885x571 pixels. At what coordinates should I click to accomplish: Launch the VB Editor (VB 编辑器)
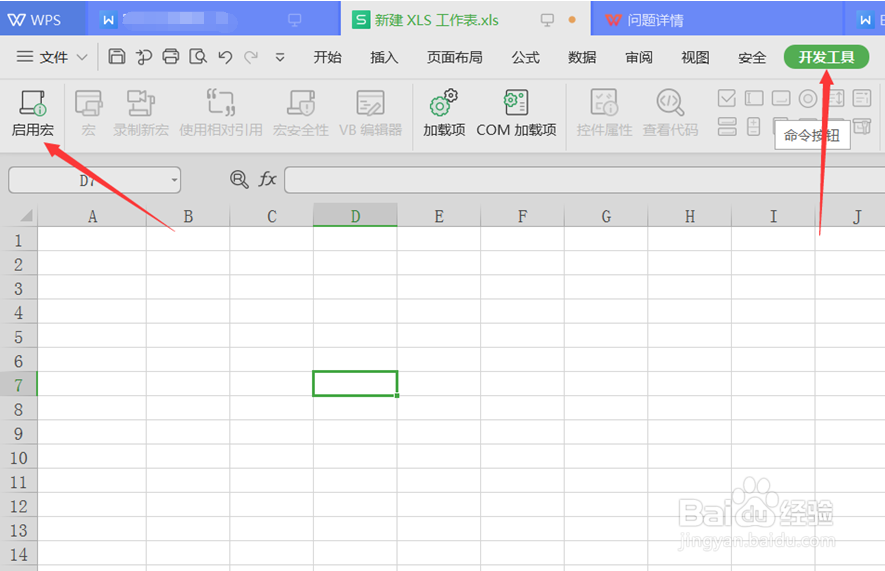click(x=370, y=113)
